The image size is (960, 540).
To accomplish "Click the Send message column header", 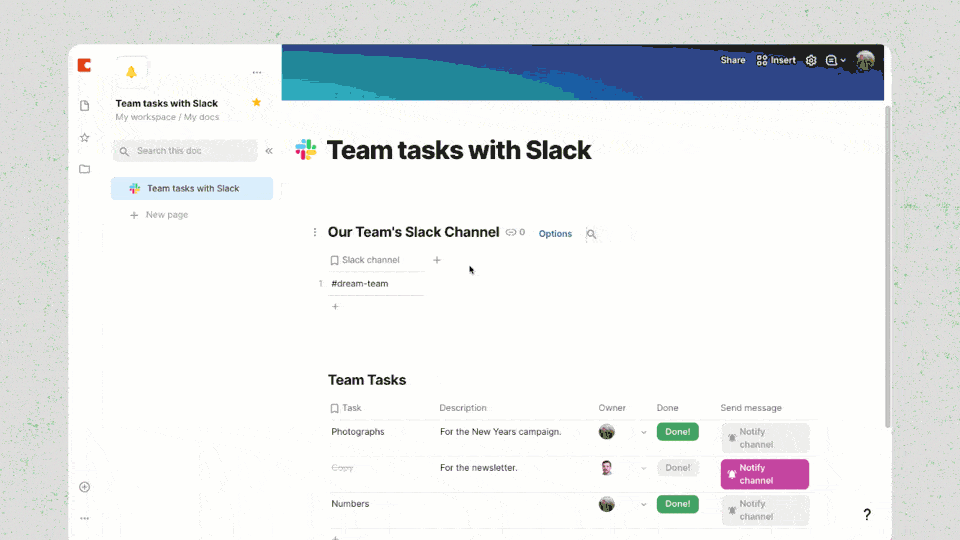I will pos(751,408).
